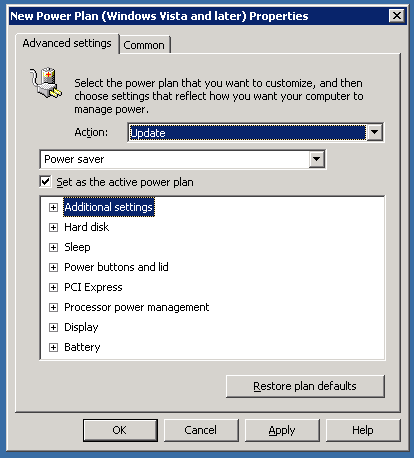The image size is (414, 458).
Task: Select the Advanced settings tab
Action: point(67,43)
